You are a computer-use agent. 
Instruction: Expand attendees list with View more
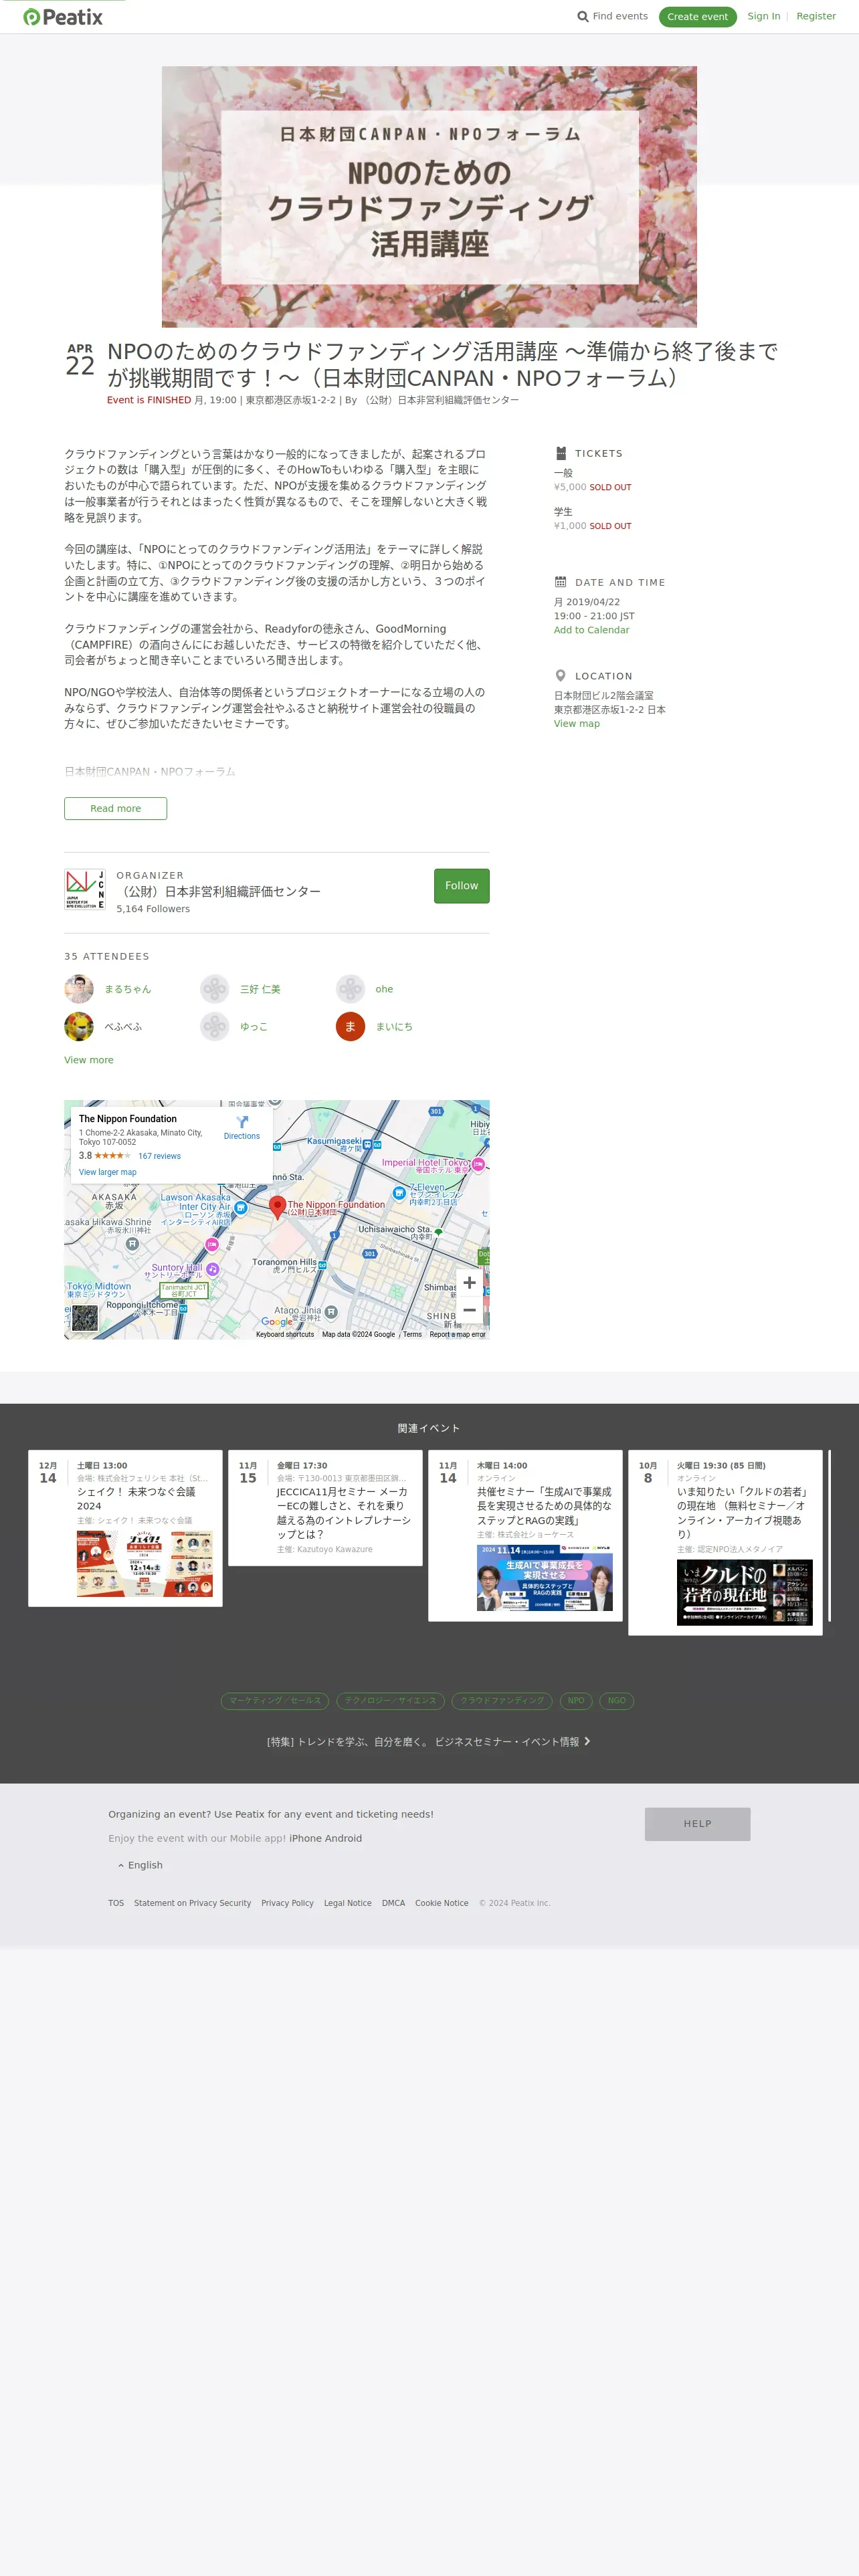point(89,1060)
